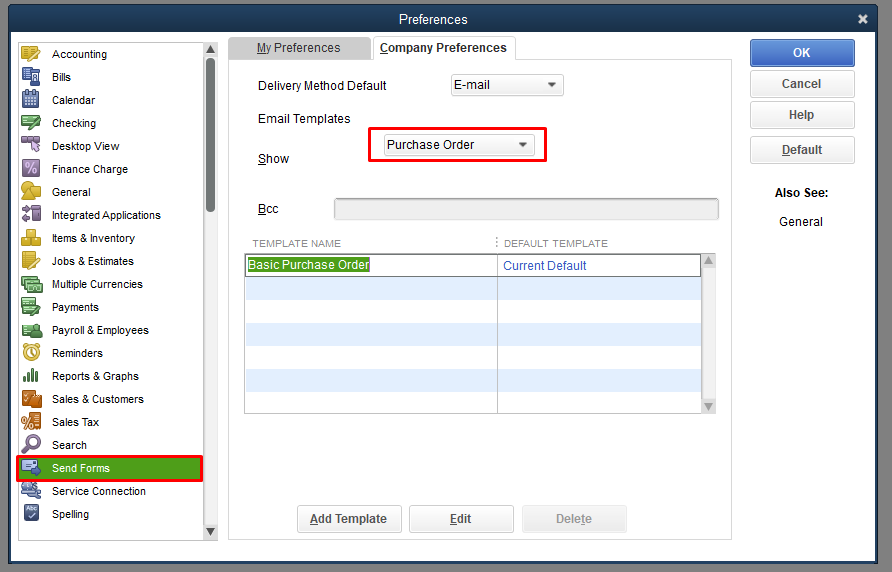Click the Reminders clock icon

click(31, 352)
